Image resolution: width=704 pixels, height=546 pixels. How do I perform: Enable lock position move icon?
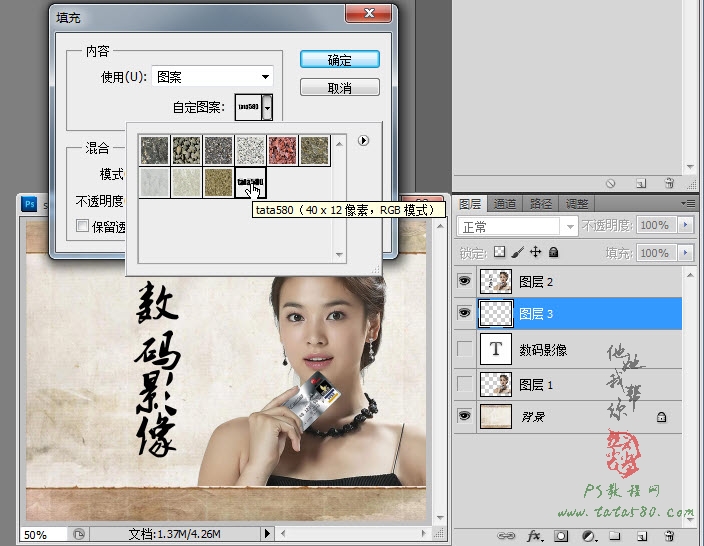click(x=535, y=252)
